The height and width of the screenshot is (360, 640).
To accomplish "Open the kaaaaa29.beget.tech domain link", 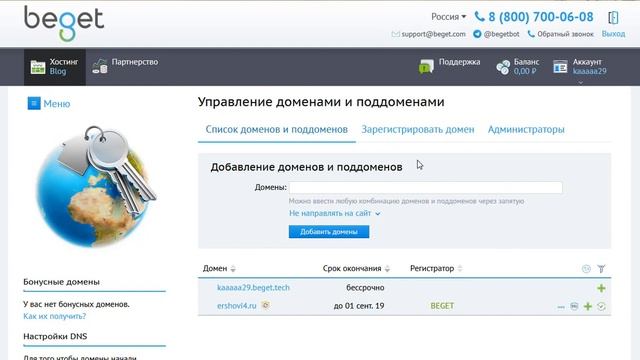I will (253, 287).
